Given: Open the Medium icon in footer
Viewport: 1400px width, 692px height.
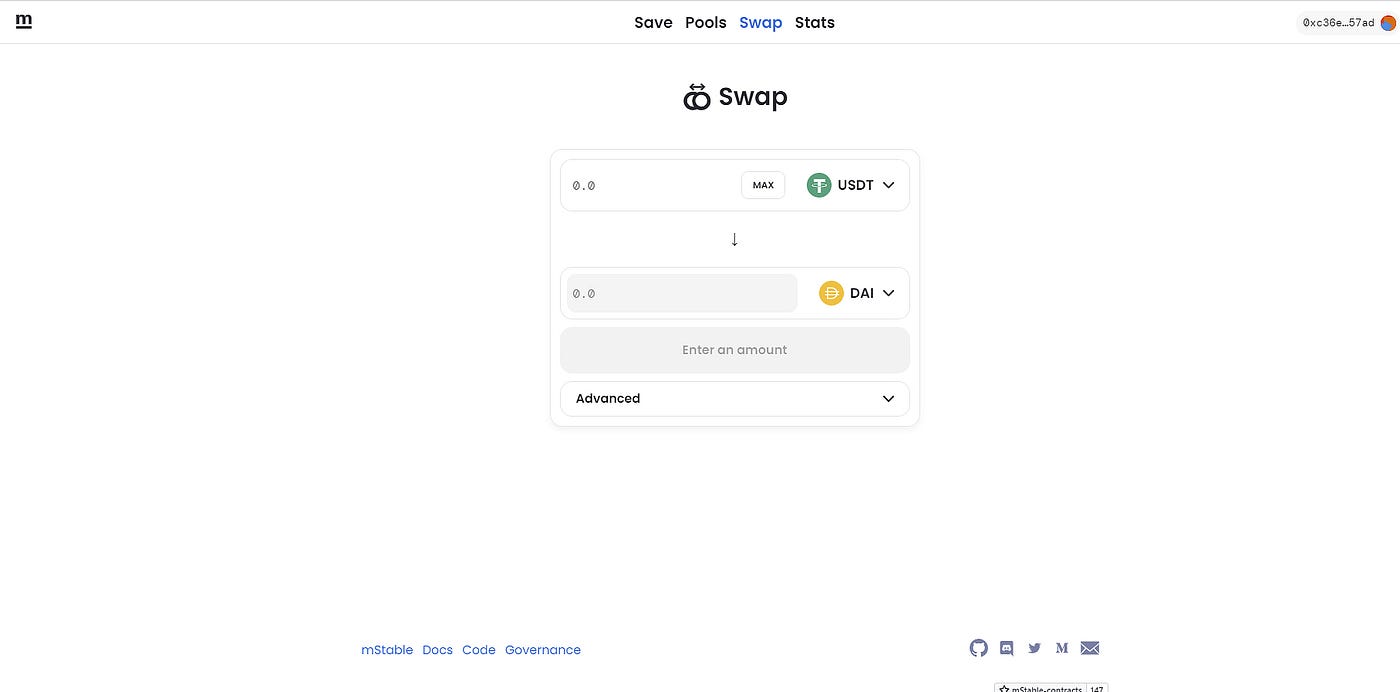Looking at the screenshot, I should click(x=1062, y=648).
